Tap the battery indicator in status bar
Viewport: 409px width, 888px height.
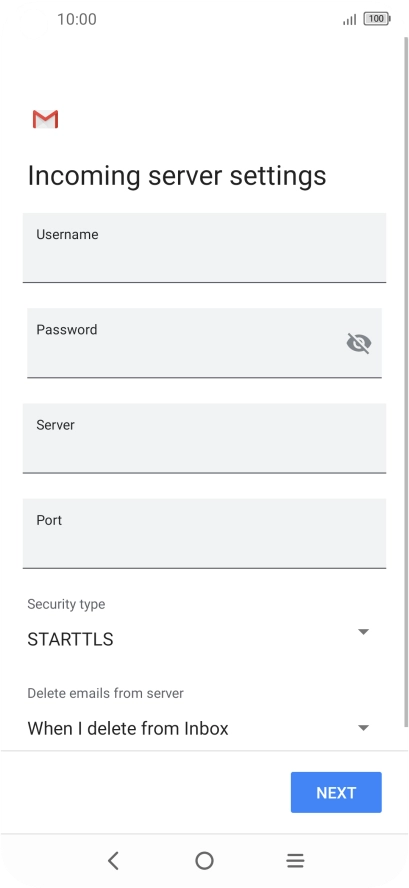point(376,19)
